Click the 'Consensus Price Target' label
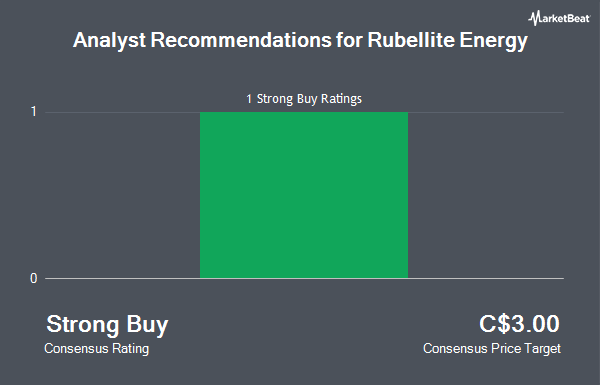Viewport: 600px width, 385px height. coord(492,349)
